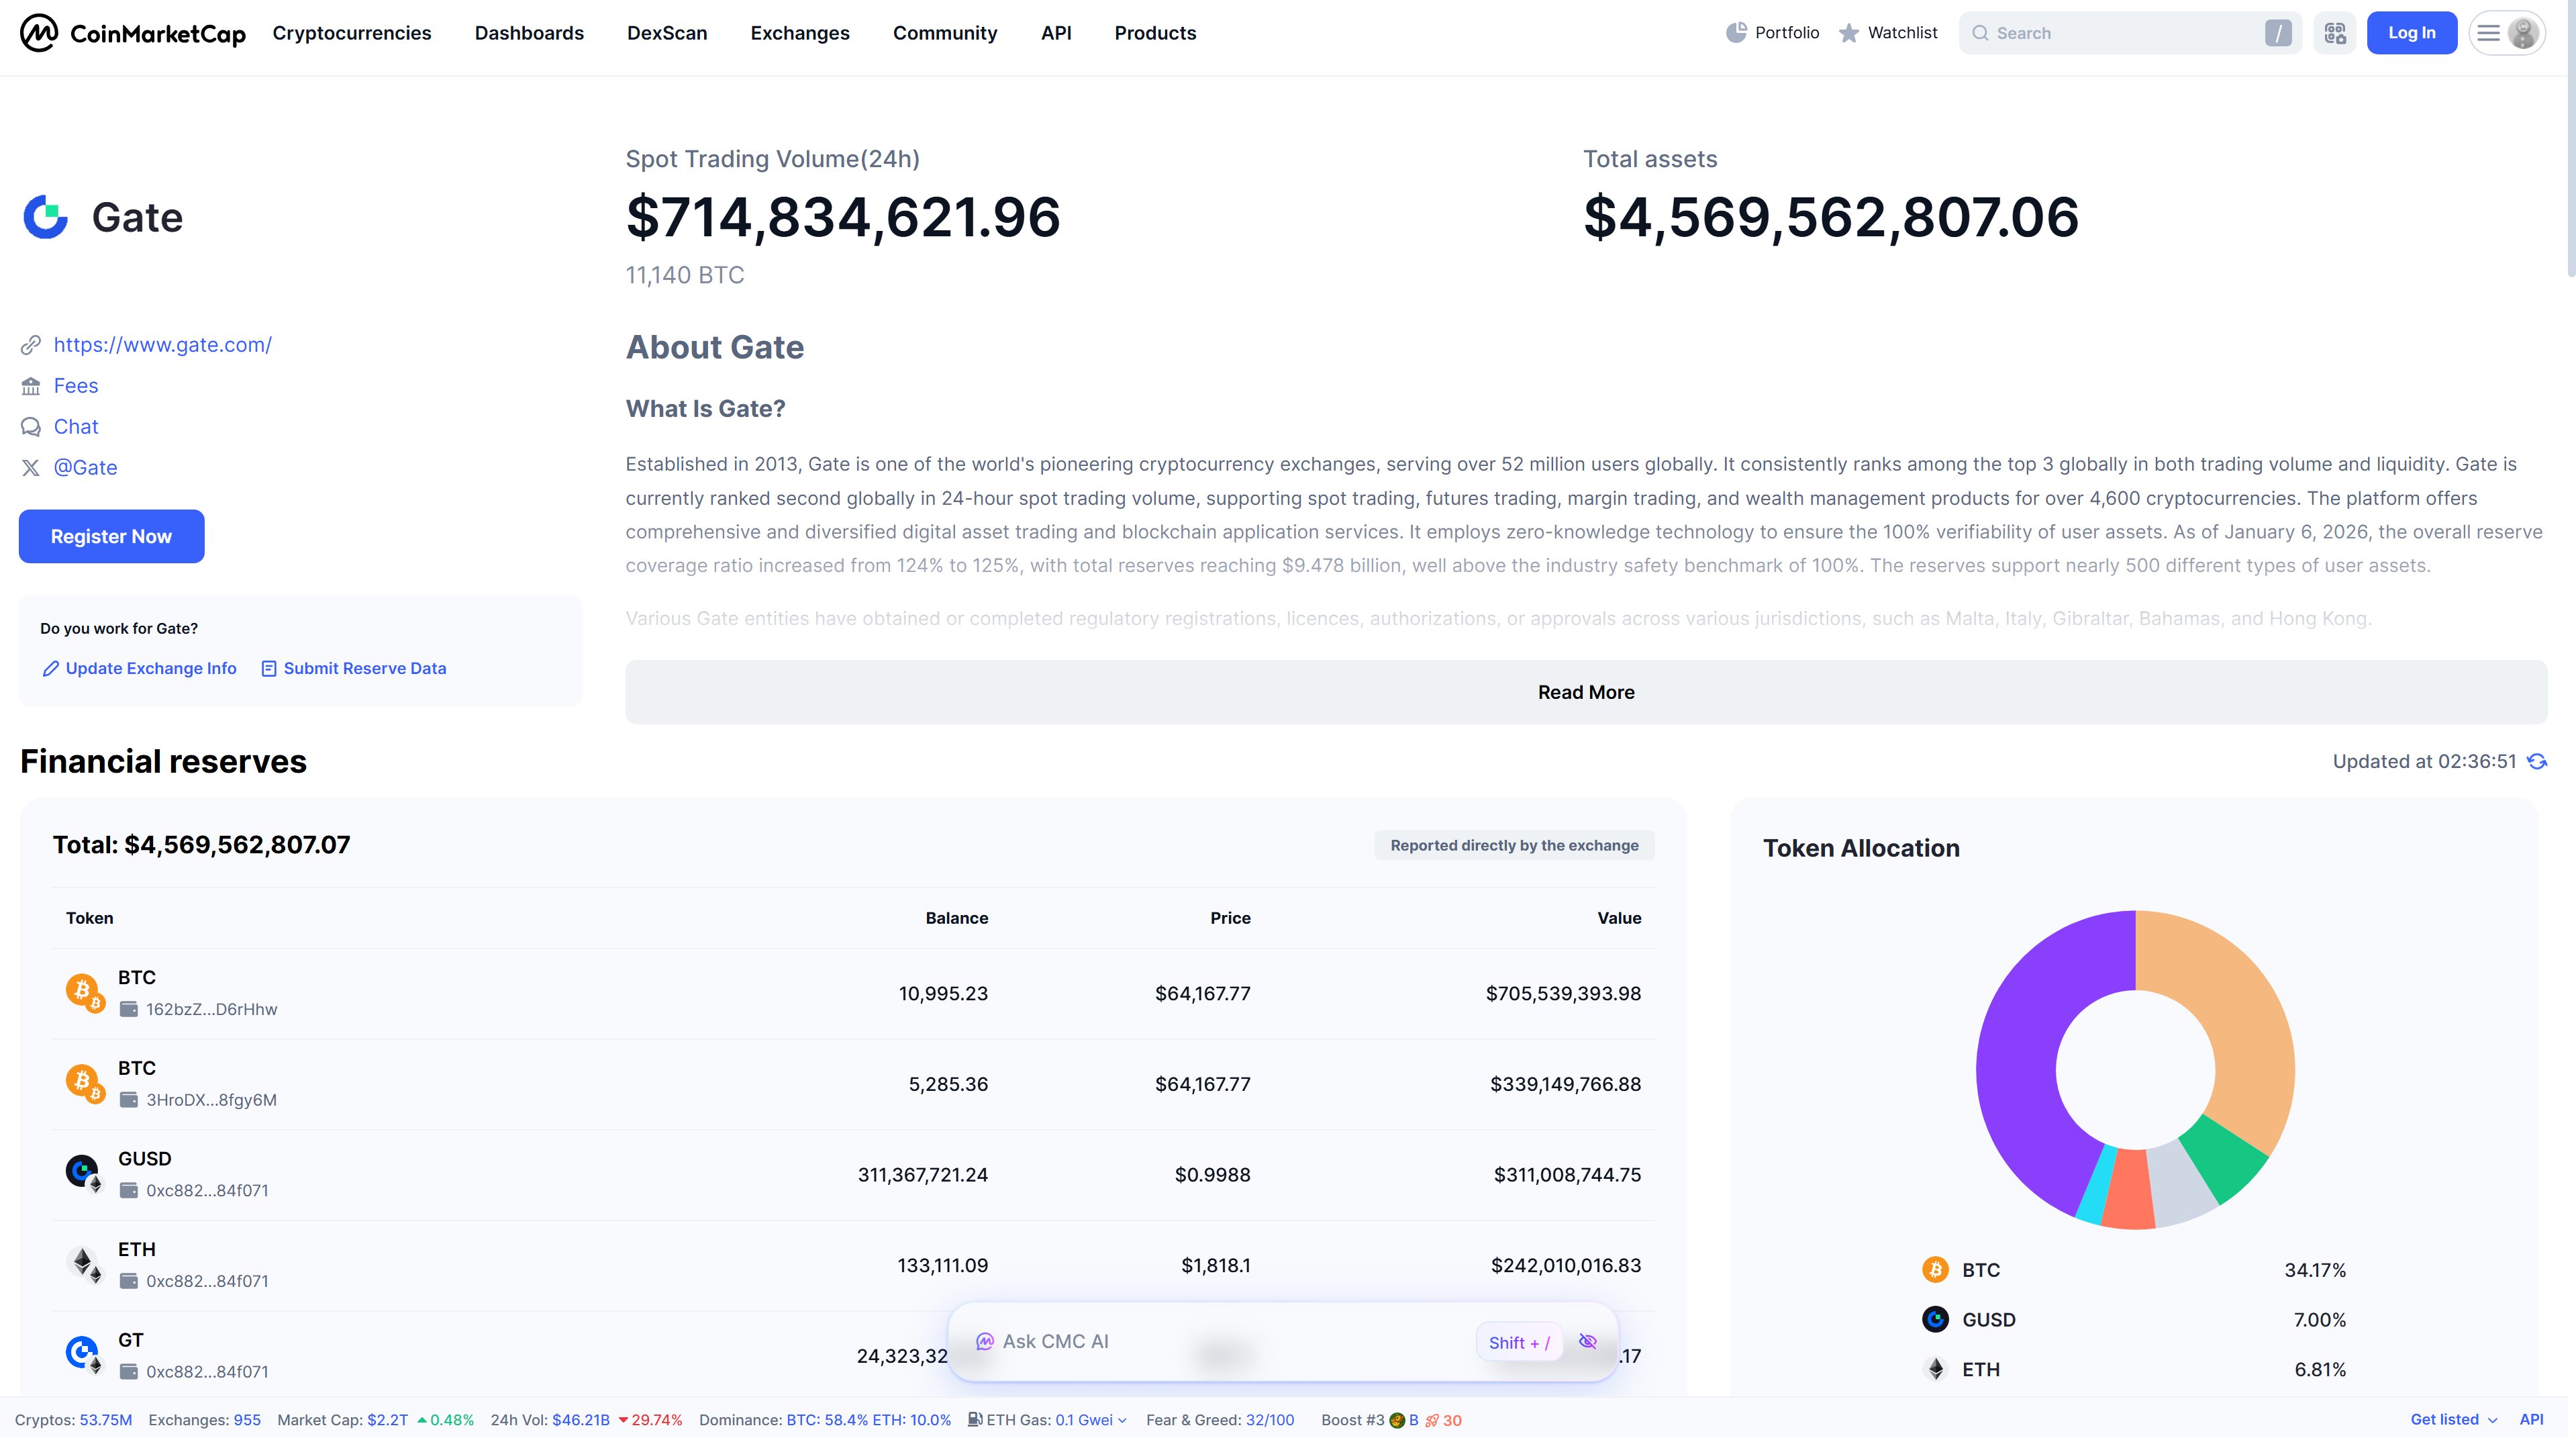Click the ETH Gas pump icon
Image resolution: width=2576 pixels, height=1438 pixels.
click(x=975, y=1420)
